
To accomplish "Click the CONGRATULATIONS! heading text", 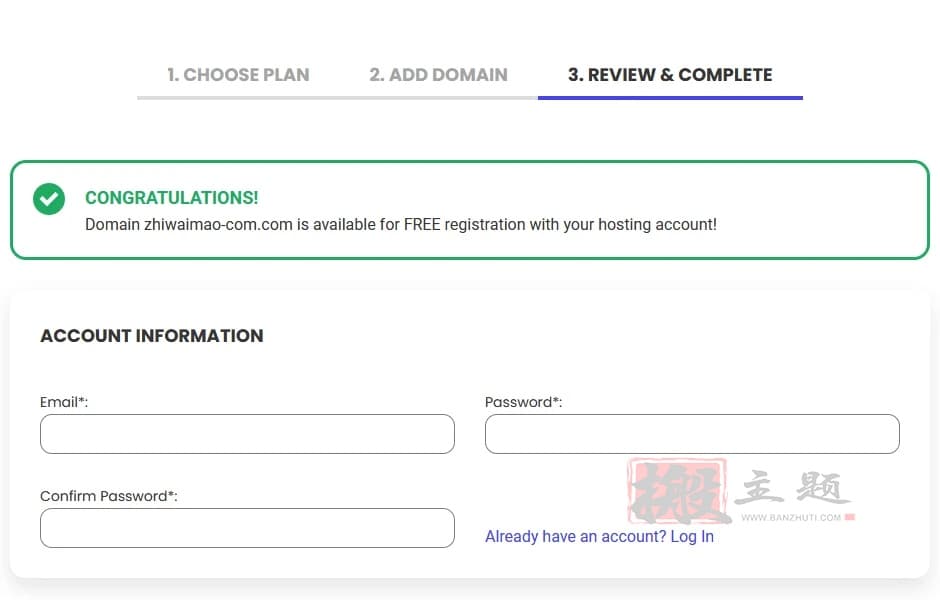I will point(171,198).
